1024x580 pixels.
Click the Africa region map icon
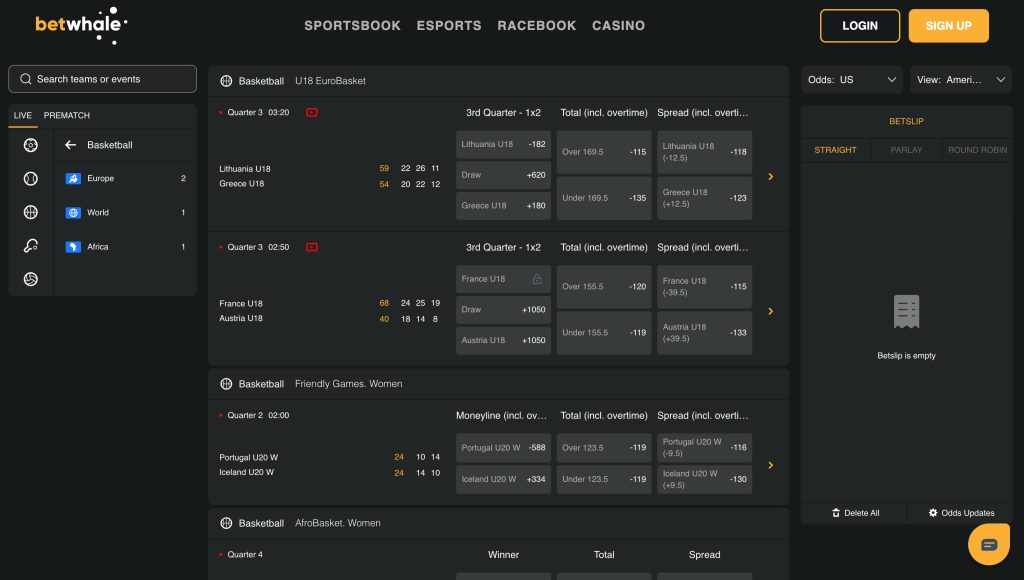[73, 247]
